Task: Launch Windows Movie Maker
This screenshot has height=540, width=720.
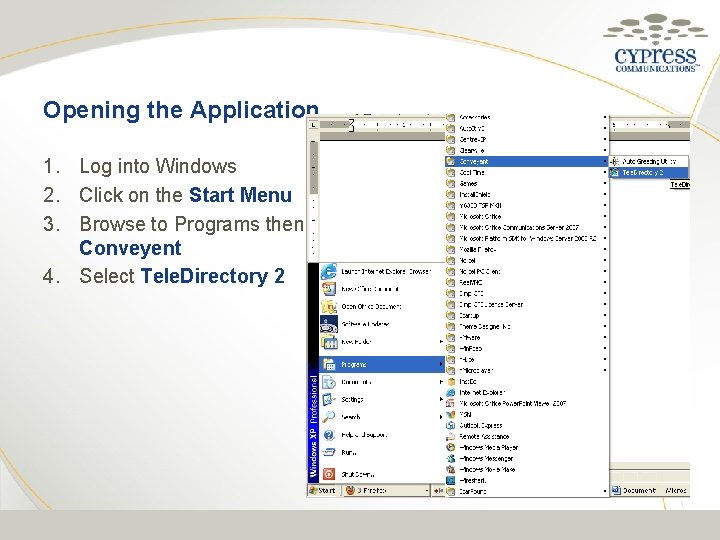Action: [x=527, y=470]
